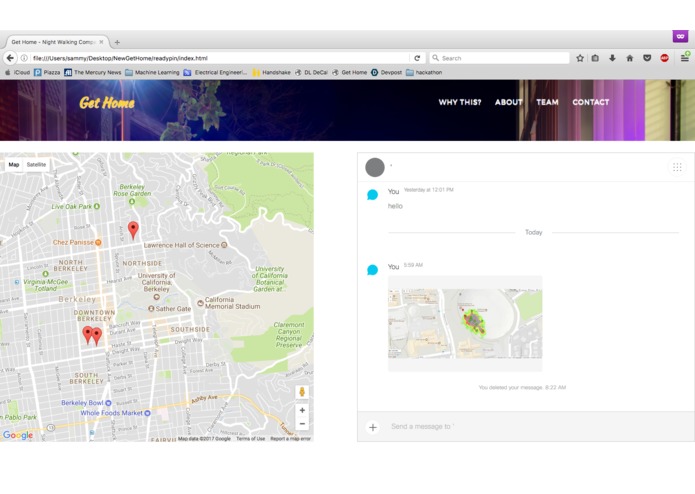The image size is (695, 494).
Task: Click the purple private browsing mask icon
Action: pos(680,36)
